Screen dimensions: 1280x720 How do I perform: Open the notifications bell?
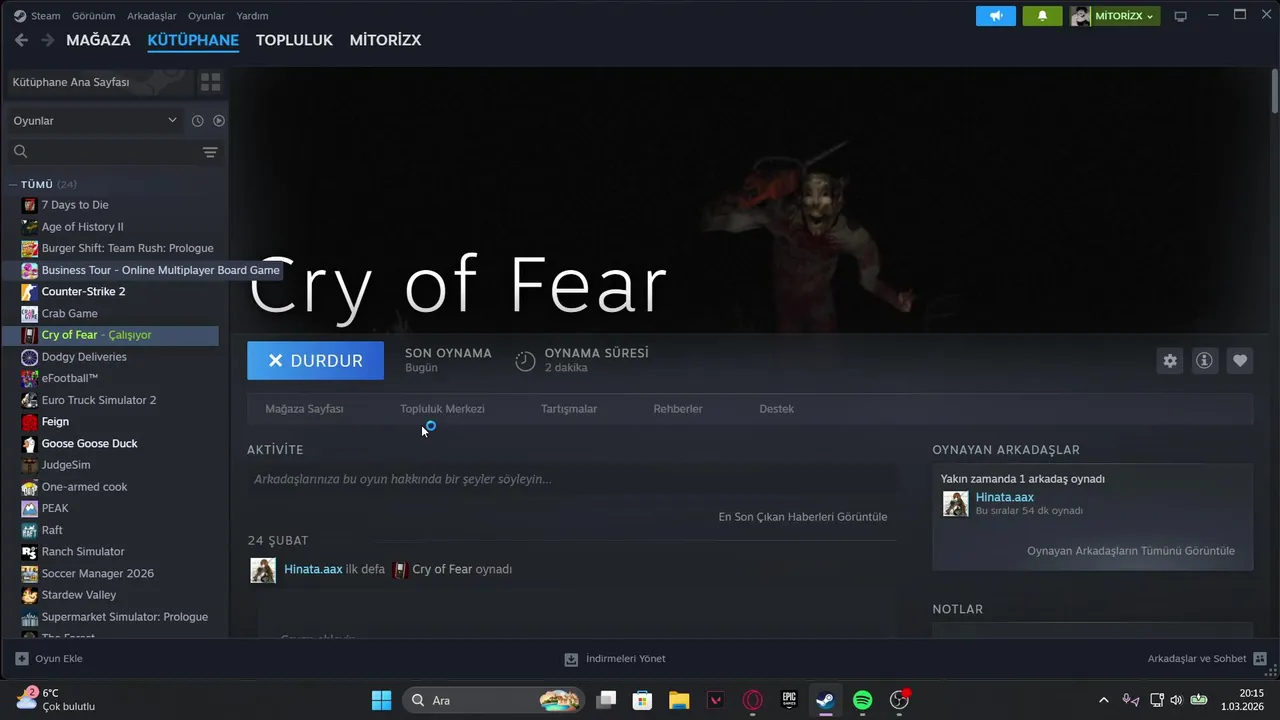tap(1043, 16)
